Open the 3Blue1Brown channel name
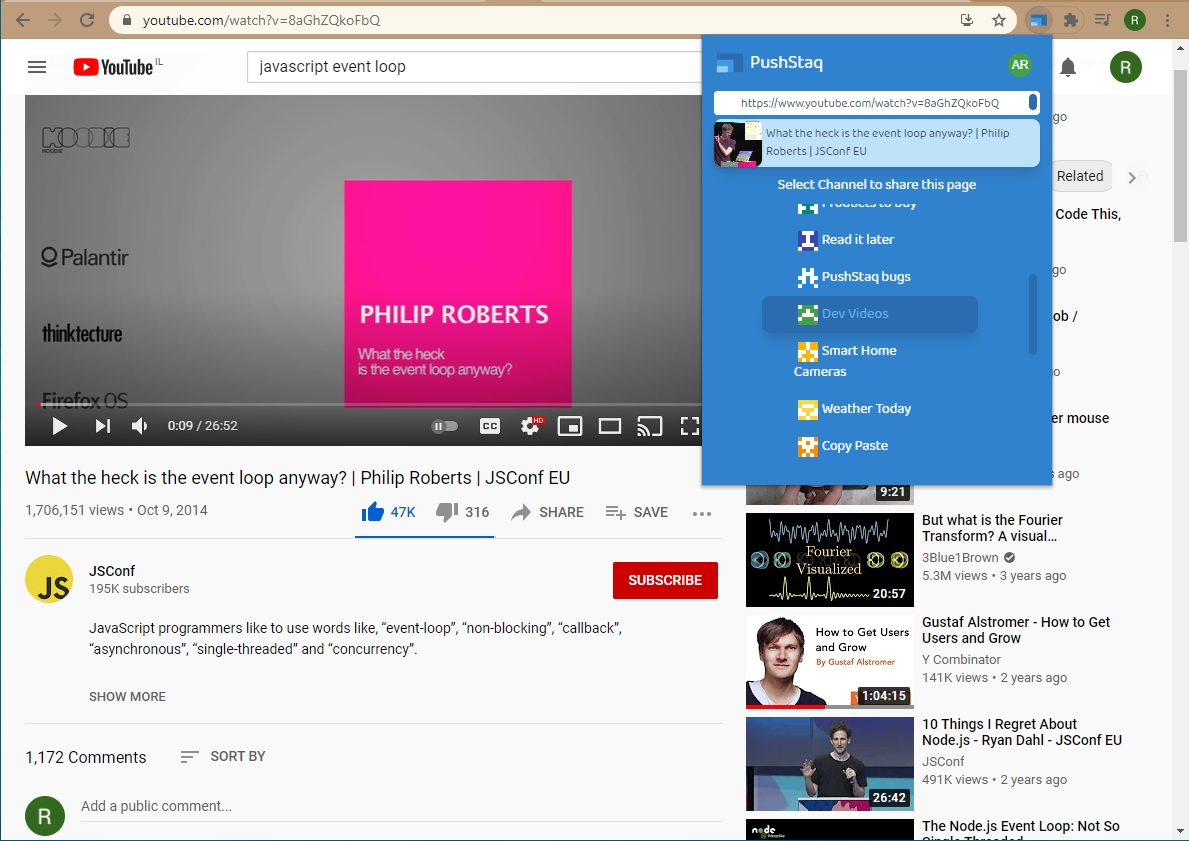This screenshot has height=841, width=1189. tap(960, 557)
